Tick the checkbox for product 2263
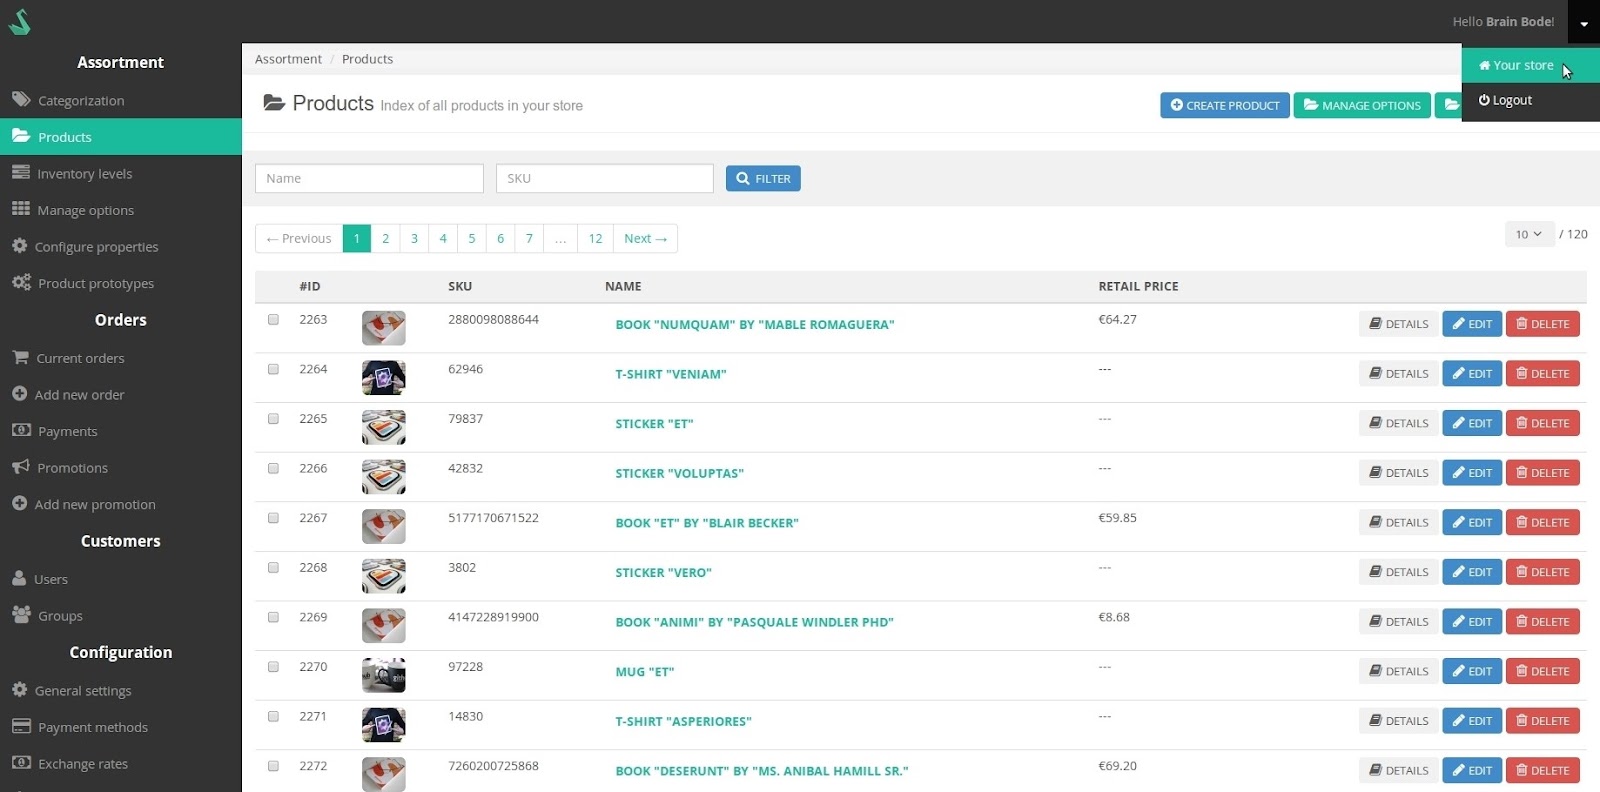1600x792 pixels. pyautogui.click(x=273, y=320)
